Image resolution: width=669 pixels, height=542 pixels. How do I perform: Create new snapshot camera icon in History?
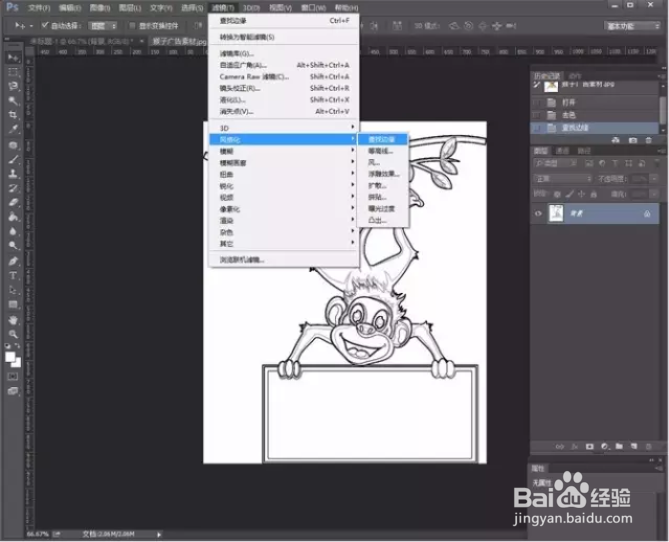click(x=633, y=140)
